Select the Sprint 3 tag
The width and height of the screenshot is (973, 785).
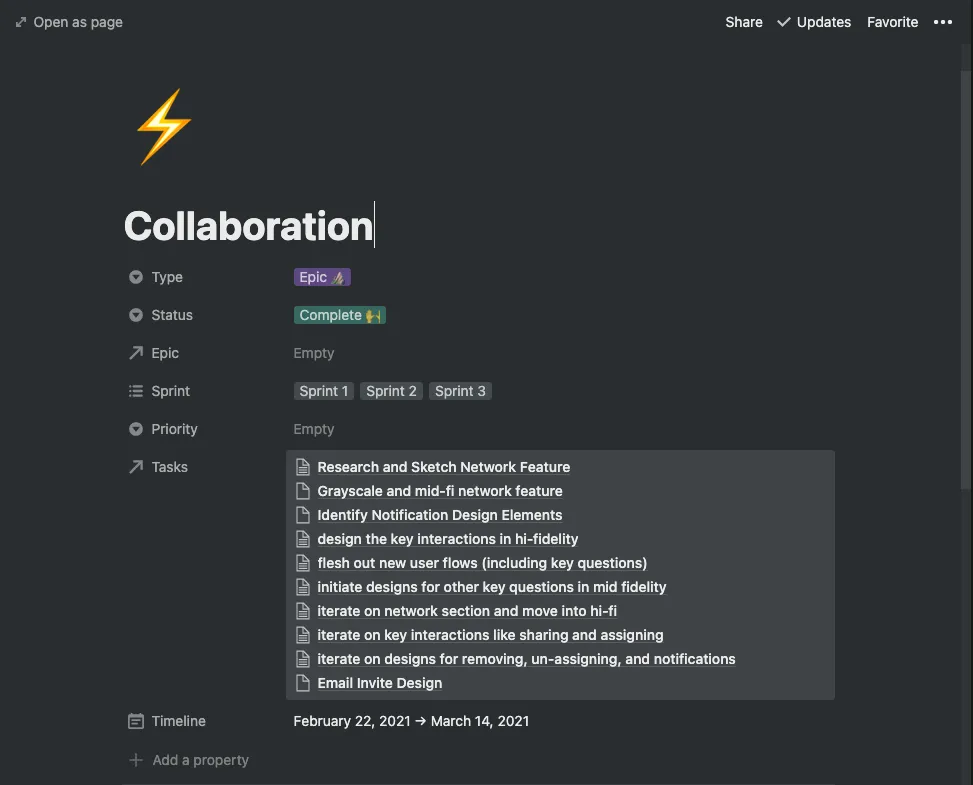point(460,391)
